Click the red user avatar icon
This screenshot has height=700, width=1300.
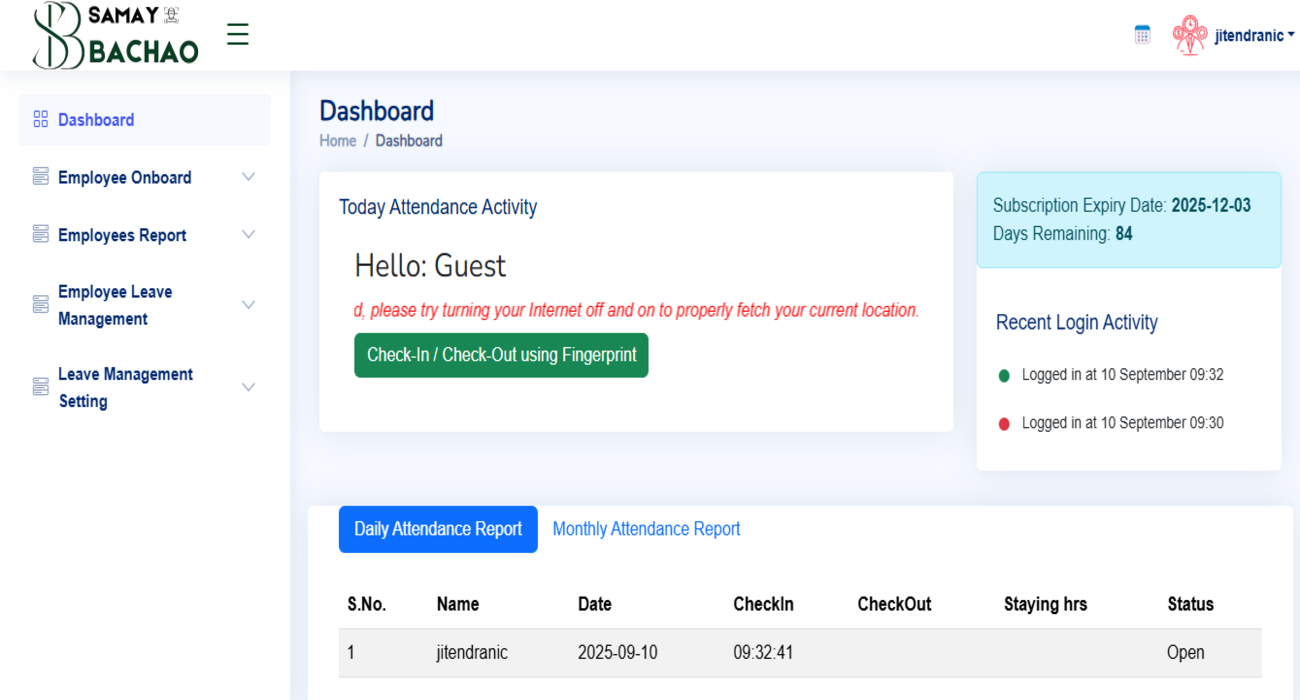(1189, 35)
